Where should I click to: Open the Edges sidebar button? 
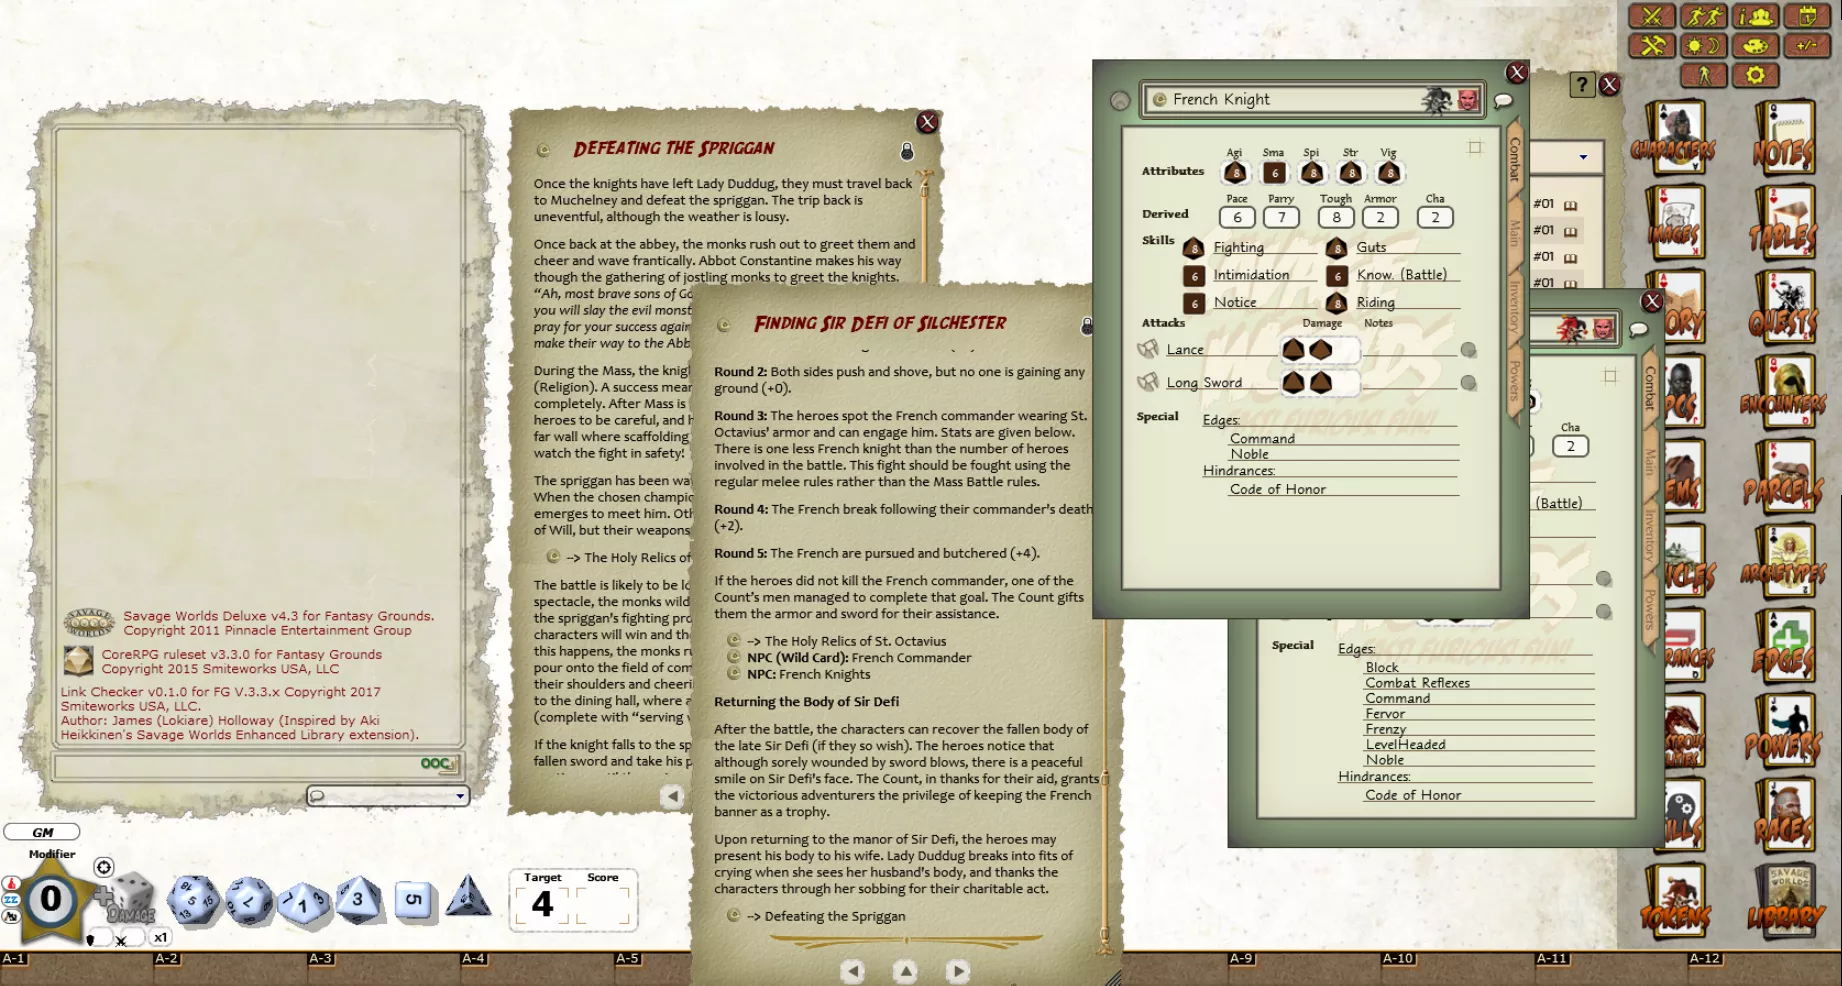pos(1785,646)
